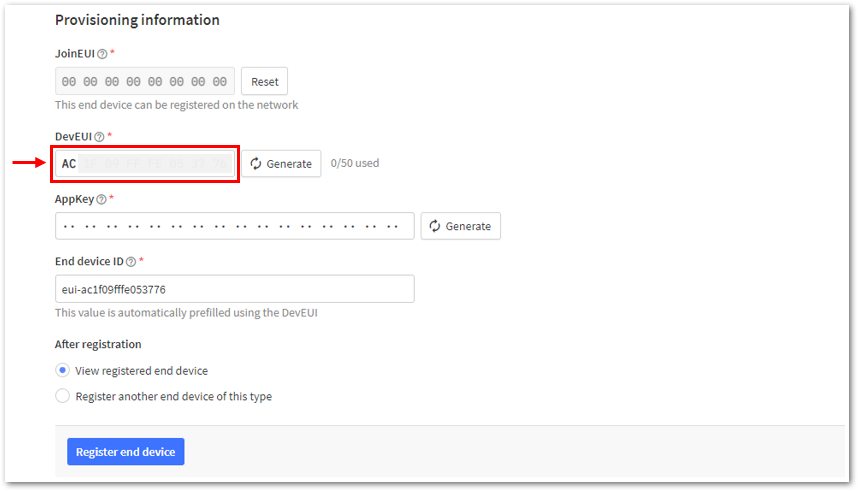The height and width of the screenshot is (491, 858).
Task: Click the prefilled using DevEUI hint text
Action: (186, 313)
